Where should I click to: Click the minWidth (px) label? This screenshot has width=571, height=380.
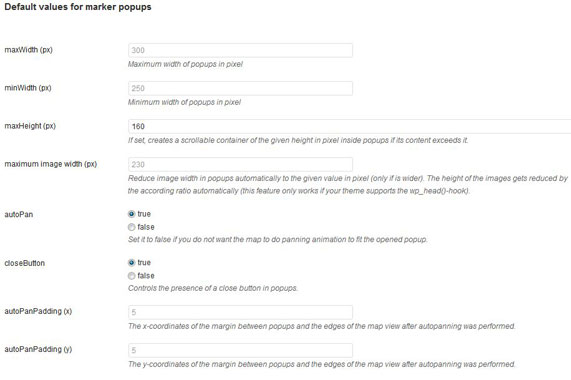(28, 88)
